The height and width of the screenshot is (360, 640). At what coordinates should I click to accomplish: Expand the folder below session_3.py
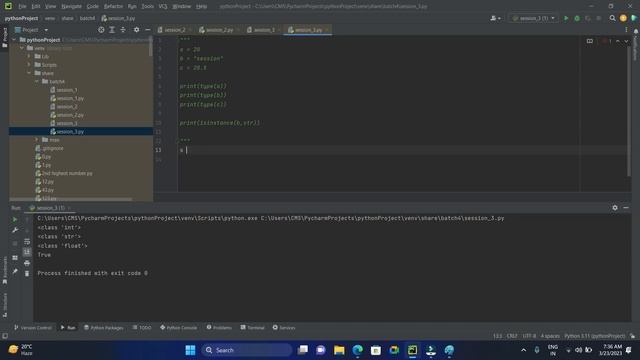[37, 140]
